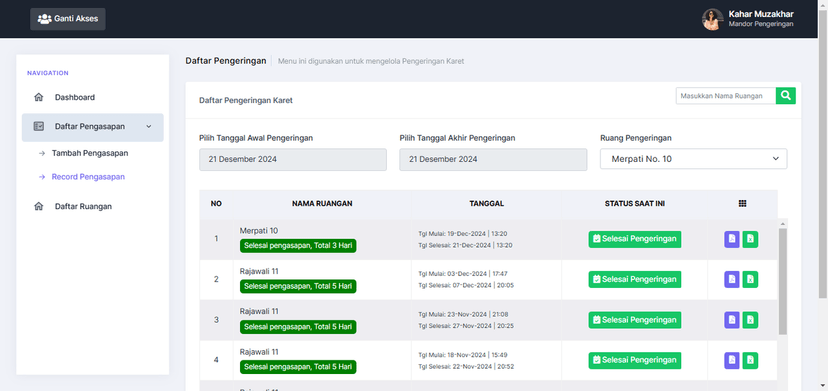The height and width of the screenshot is (391, 828).
Task: Download PDF report for row 1 Merpati 10
Action: click(x=731, y=239)
